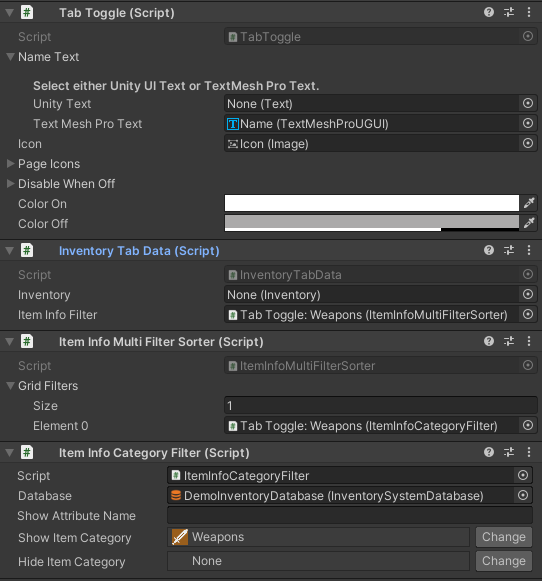The width and height of the screenshot is (542, 581).
Task: Open the Color On white swatch
Action: click(372, 203)
